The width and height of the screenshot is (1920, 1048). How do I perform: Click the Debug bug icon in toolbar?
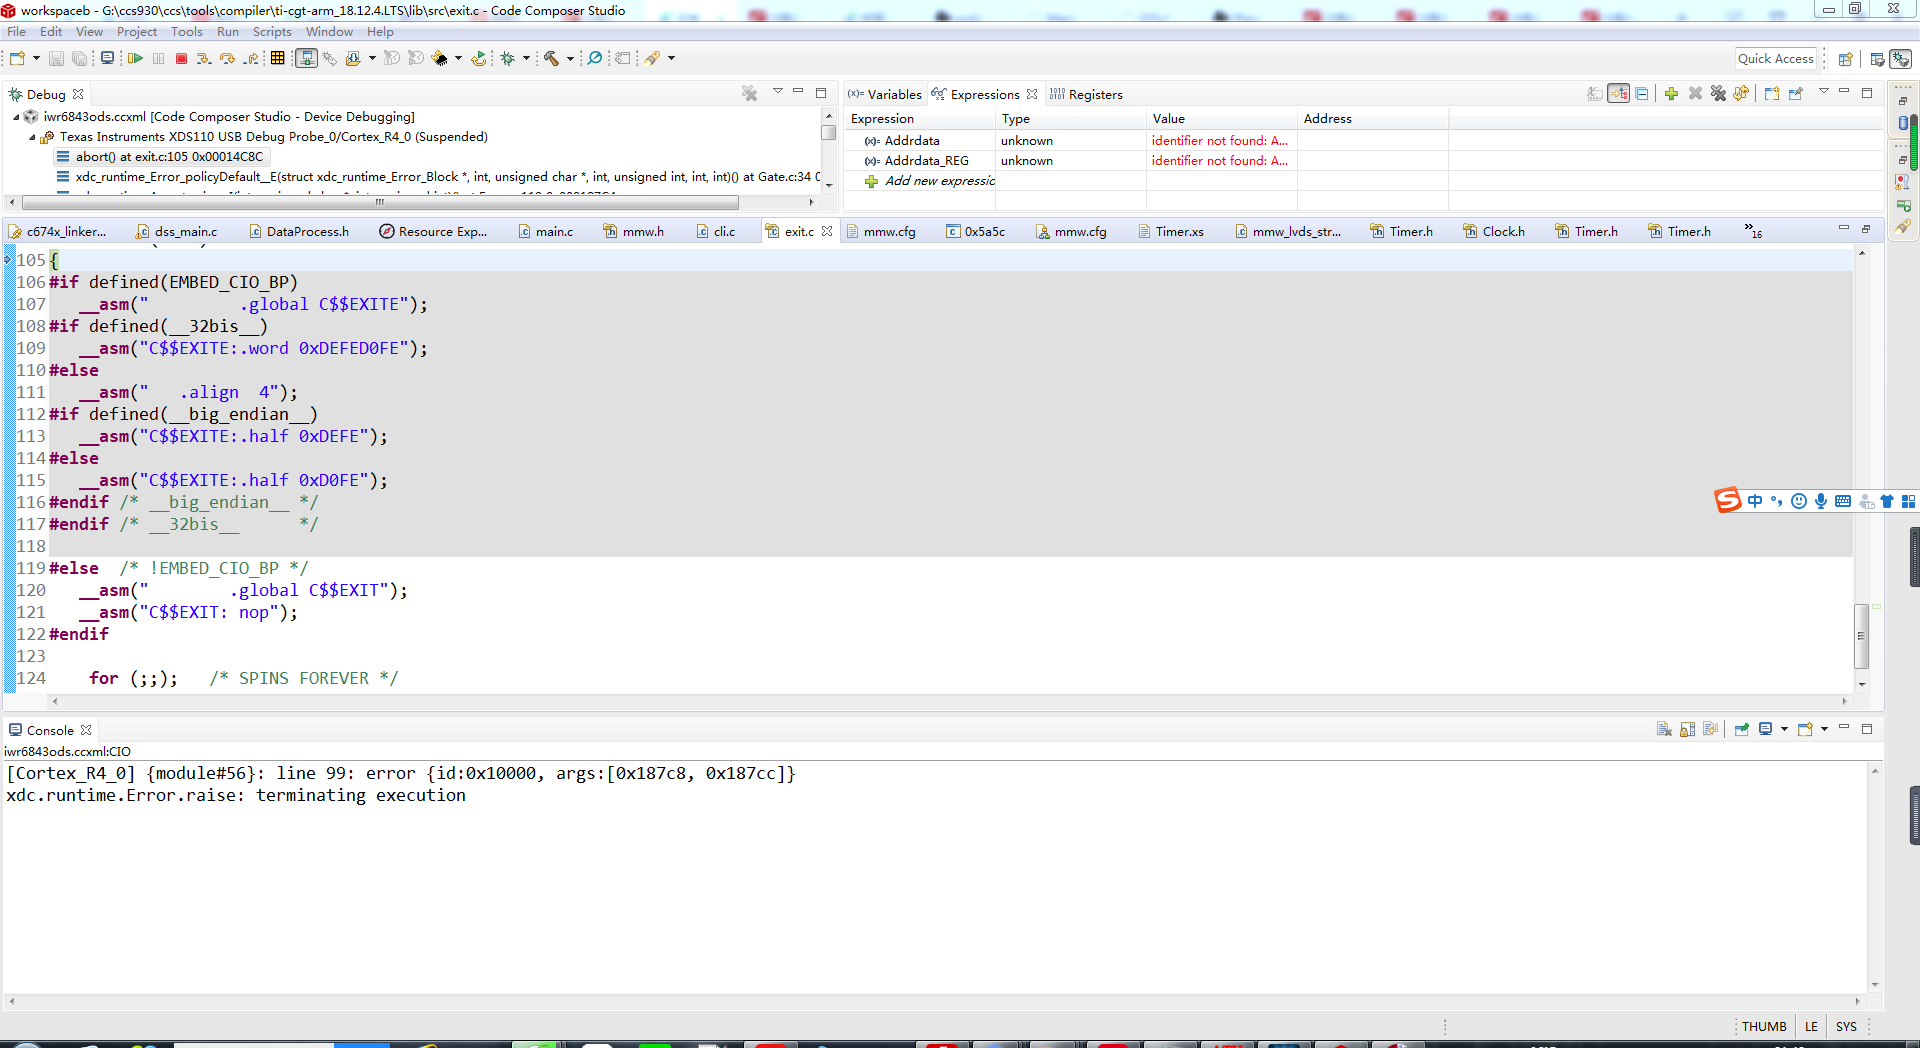(x=508, y=59)
